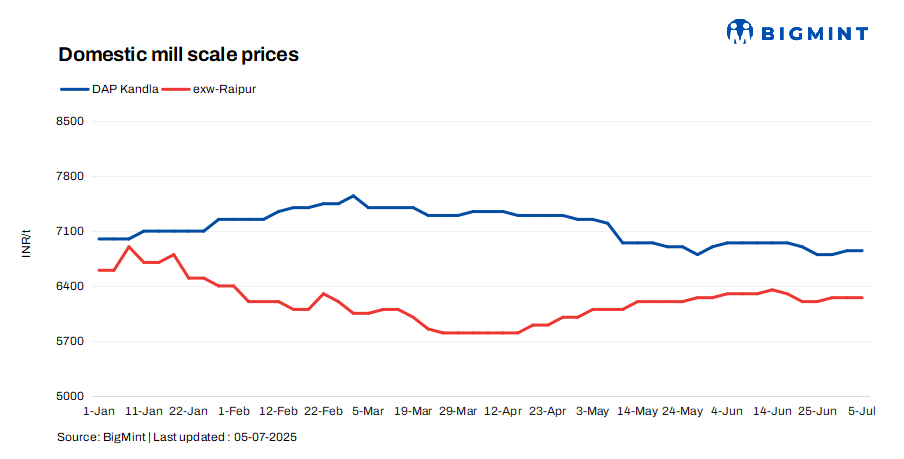Click the Domestic mill scale prices title
Screen dimensions: 904x459
[x=179, y=54]
